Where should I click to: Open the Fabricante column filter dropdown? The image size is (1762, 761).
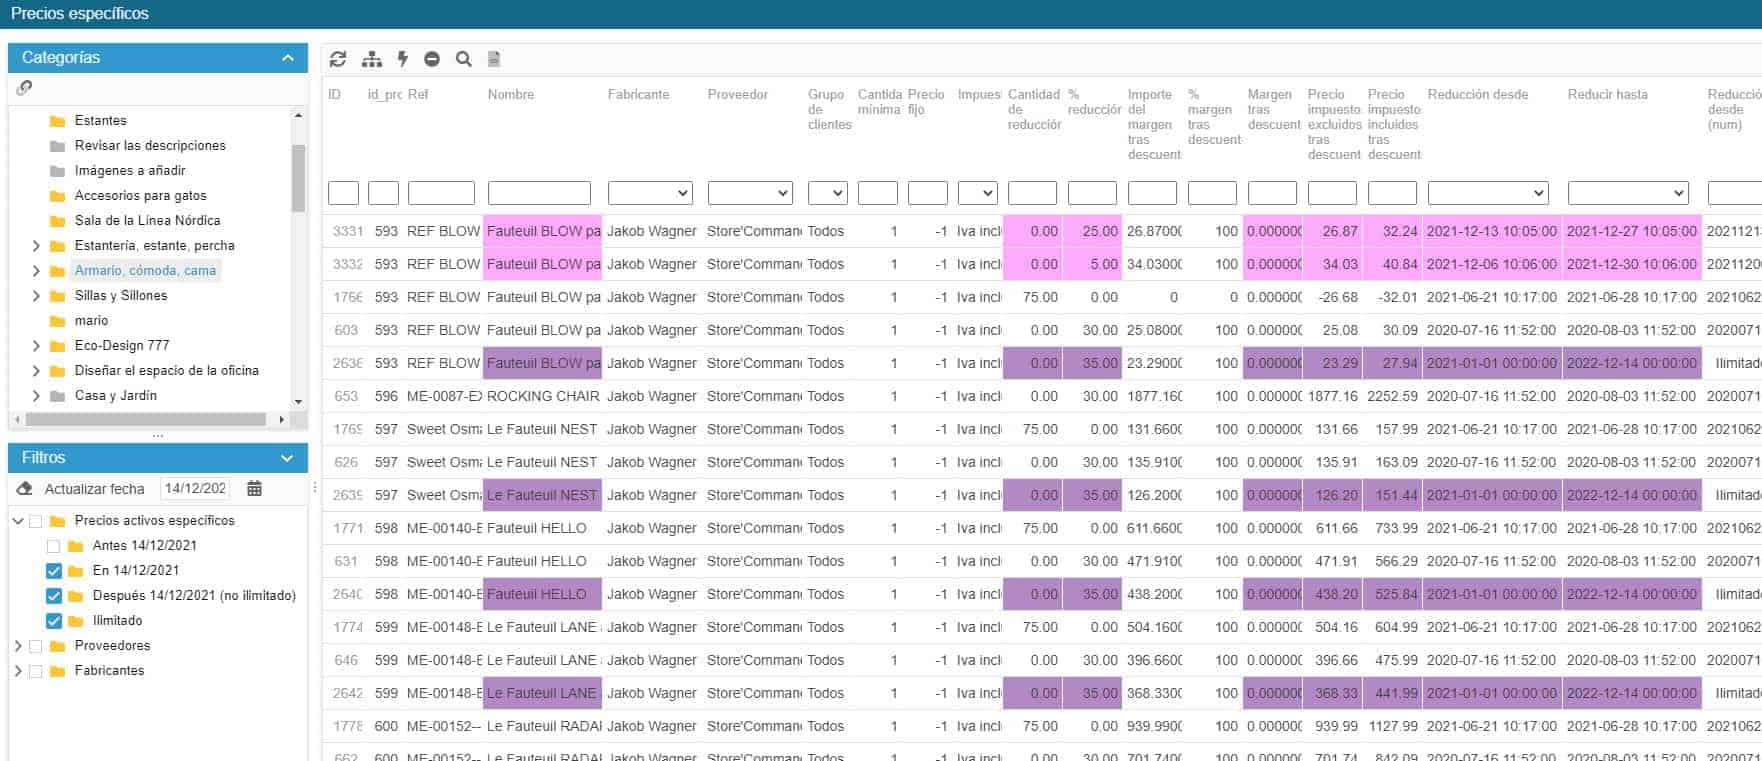[650, 193]
